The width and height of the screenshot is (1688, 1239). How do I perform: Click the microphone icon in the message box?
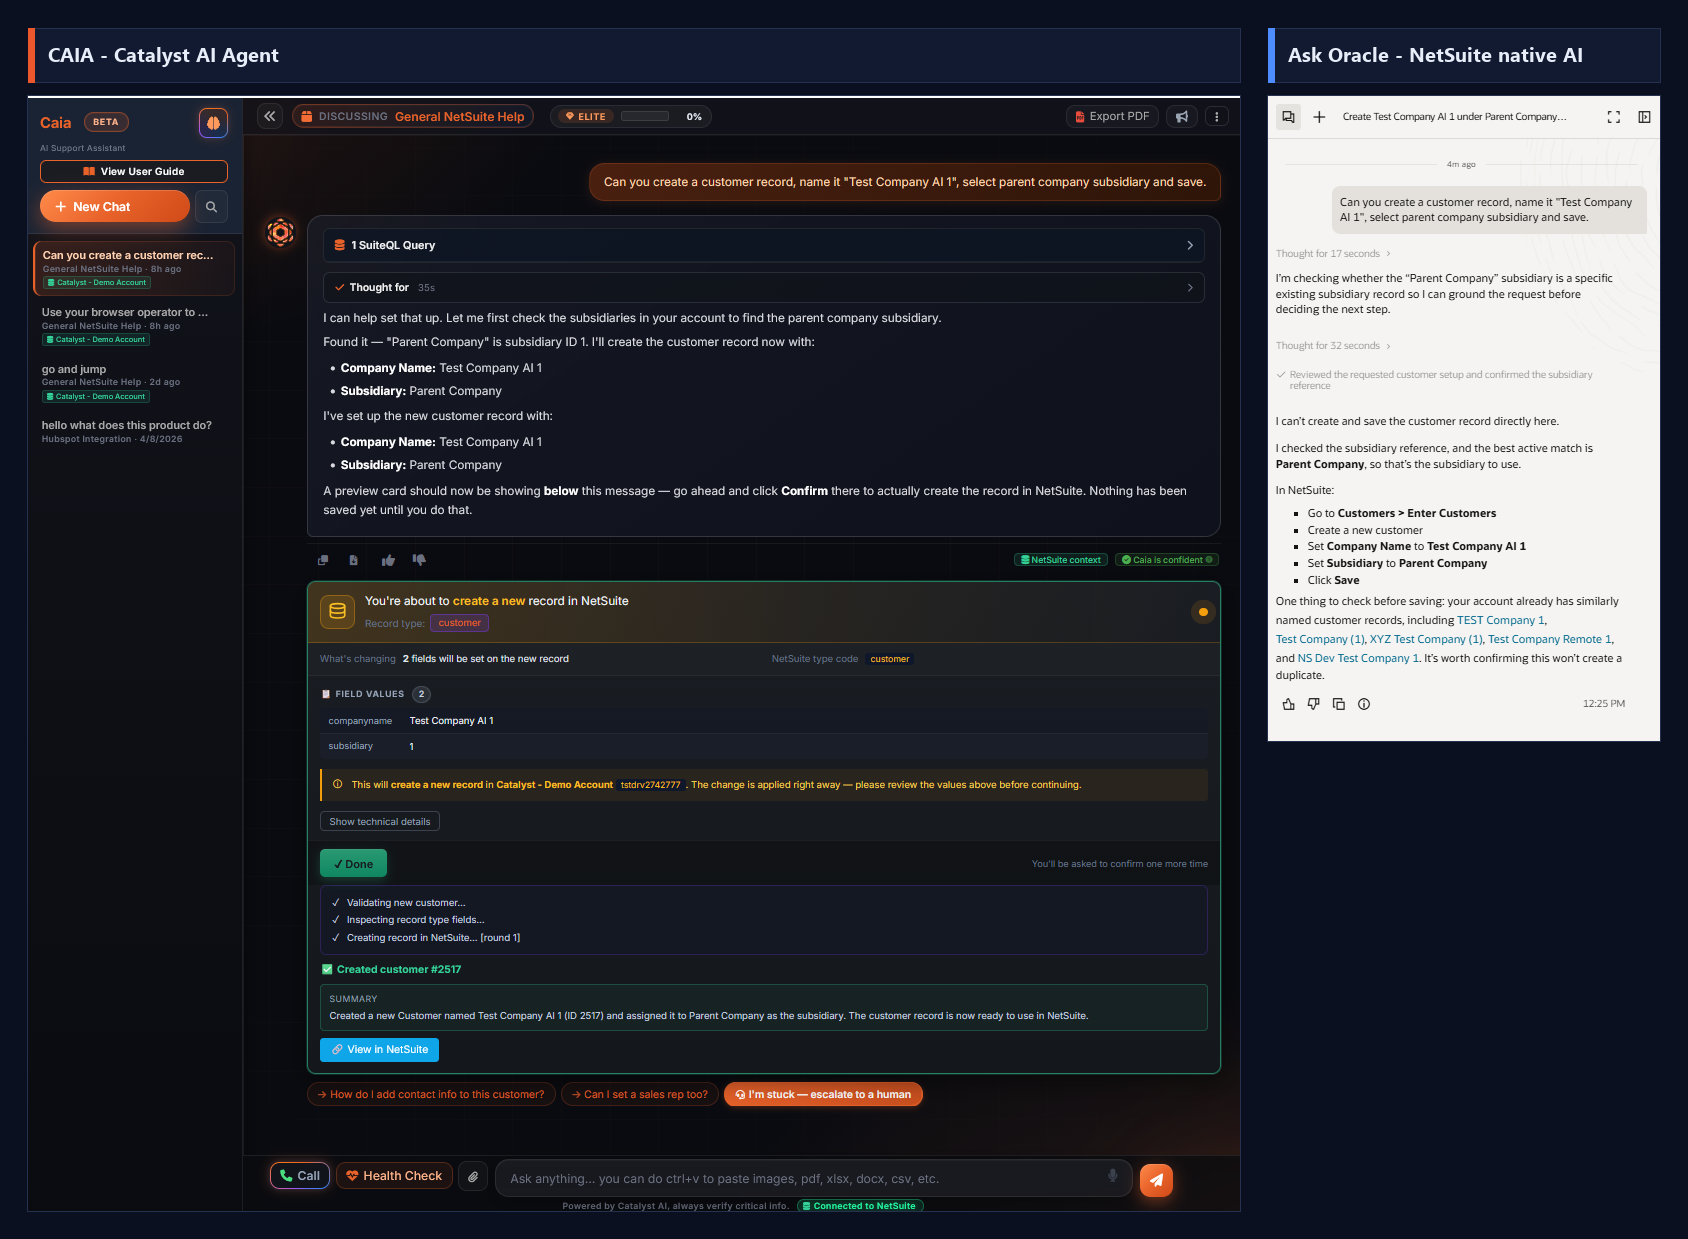click(1113, 1176)
